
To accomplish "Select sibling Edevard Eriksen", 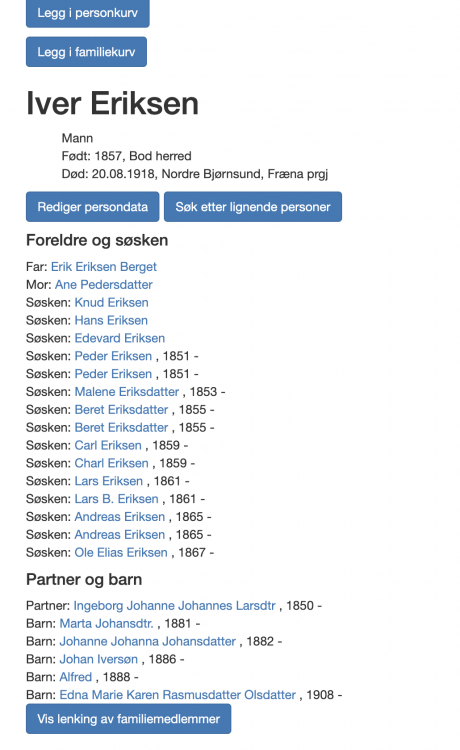I will 120,338.
